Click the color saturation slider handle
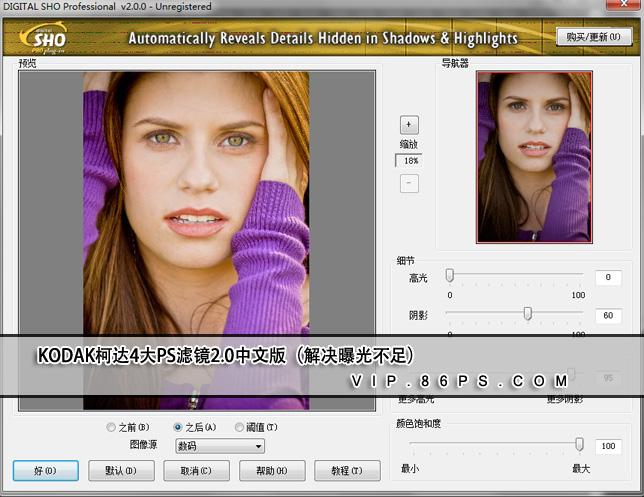Viewport: 644px width, 497px height. (580, 444)
